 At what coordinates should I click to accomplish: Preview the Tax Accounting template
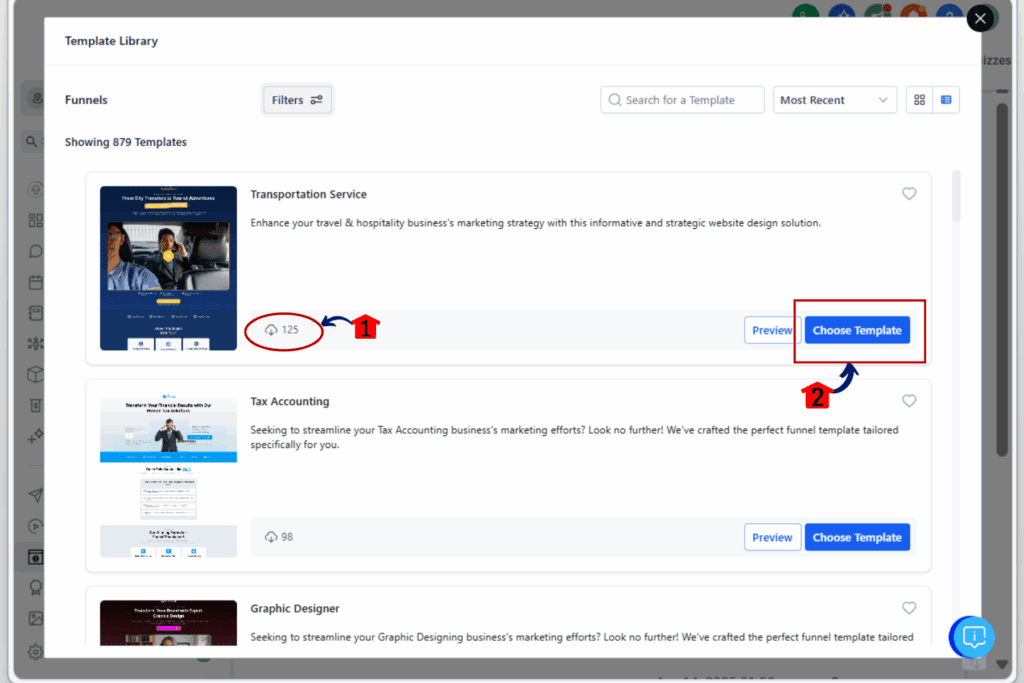pyautogui.click(x=773, y=537)
